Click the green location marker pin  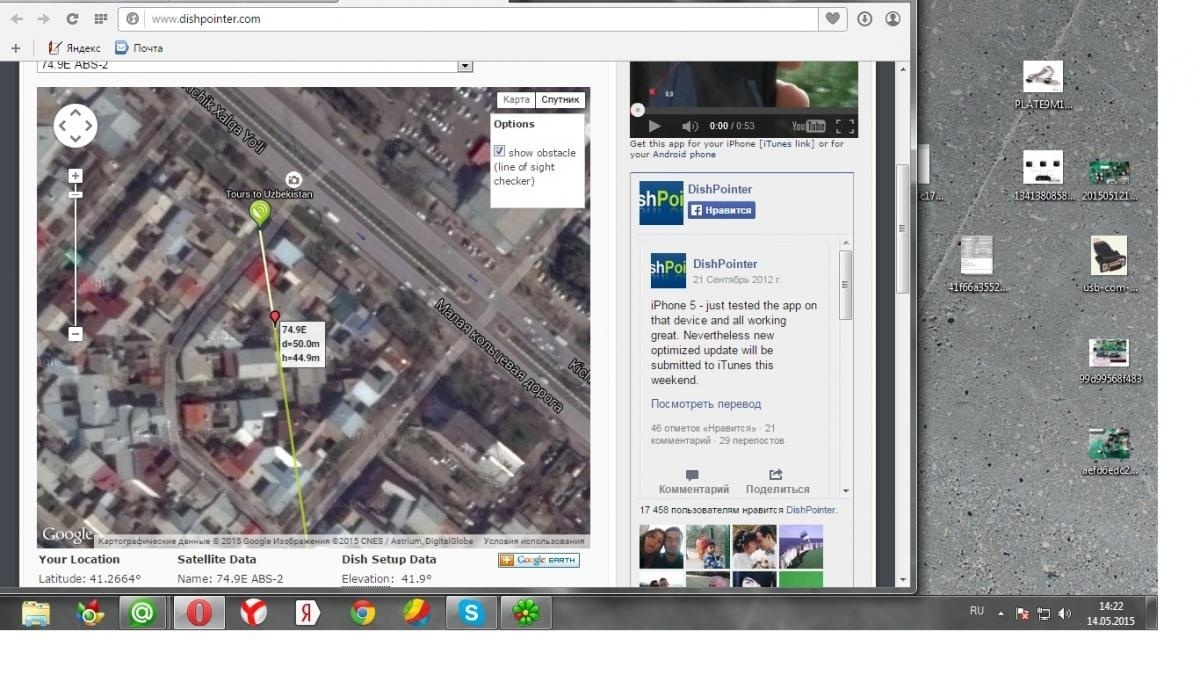[x=260, y=212]
